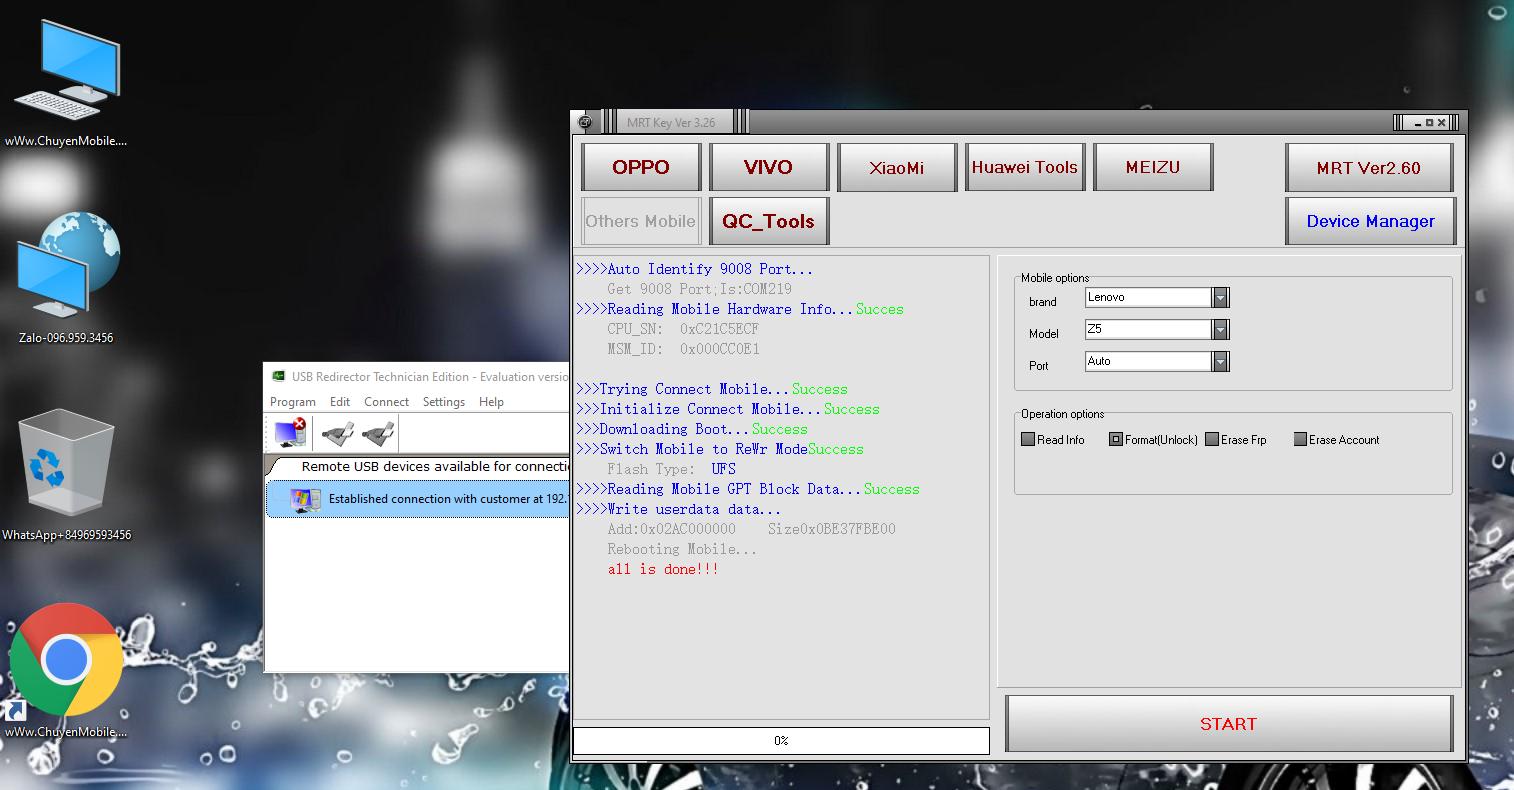Click the 'Get 9008 Port;Is:COM219' log line

point(699,289)
